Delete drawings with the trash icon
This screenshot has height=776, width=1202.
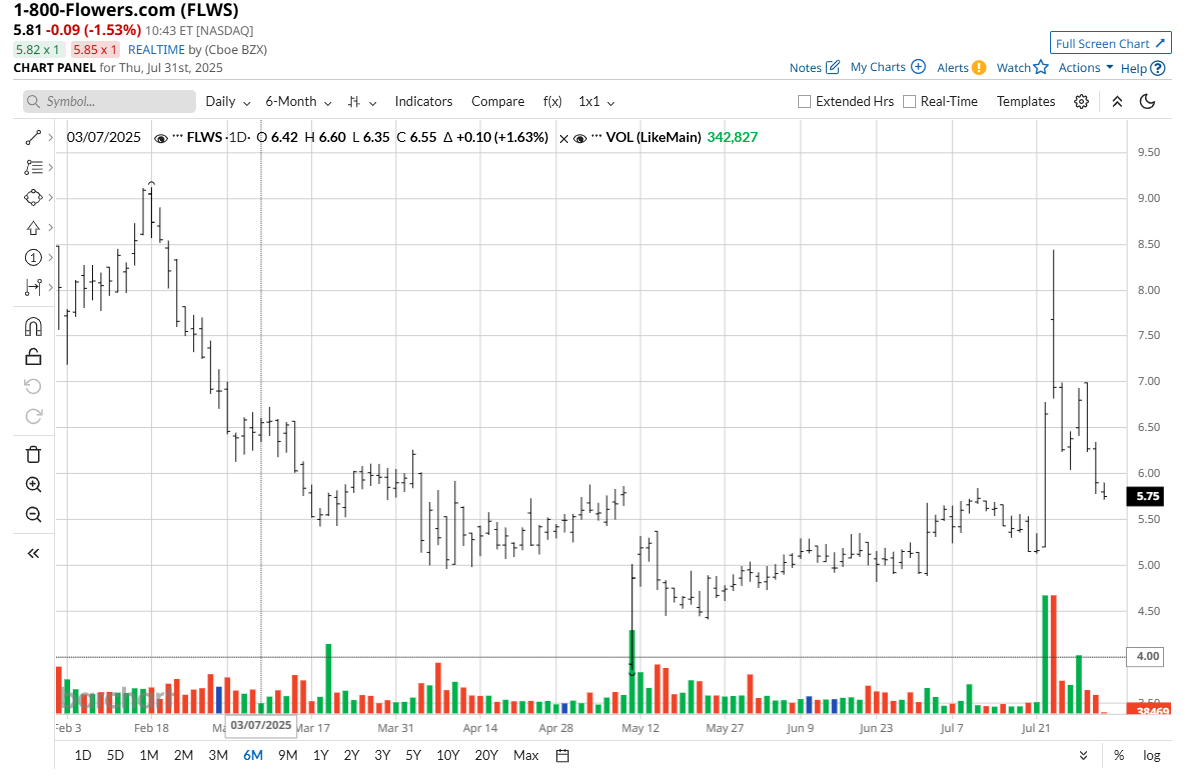33,454
